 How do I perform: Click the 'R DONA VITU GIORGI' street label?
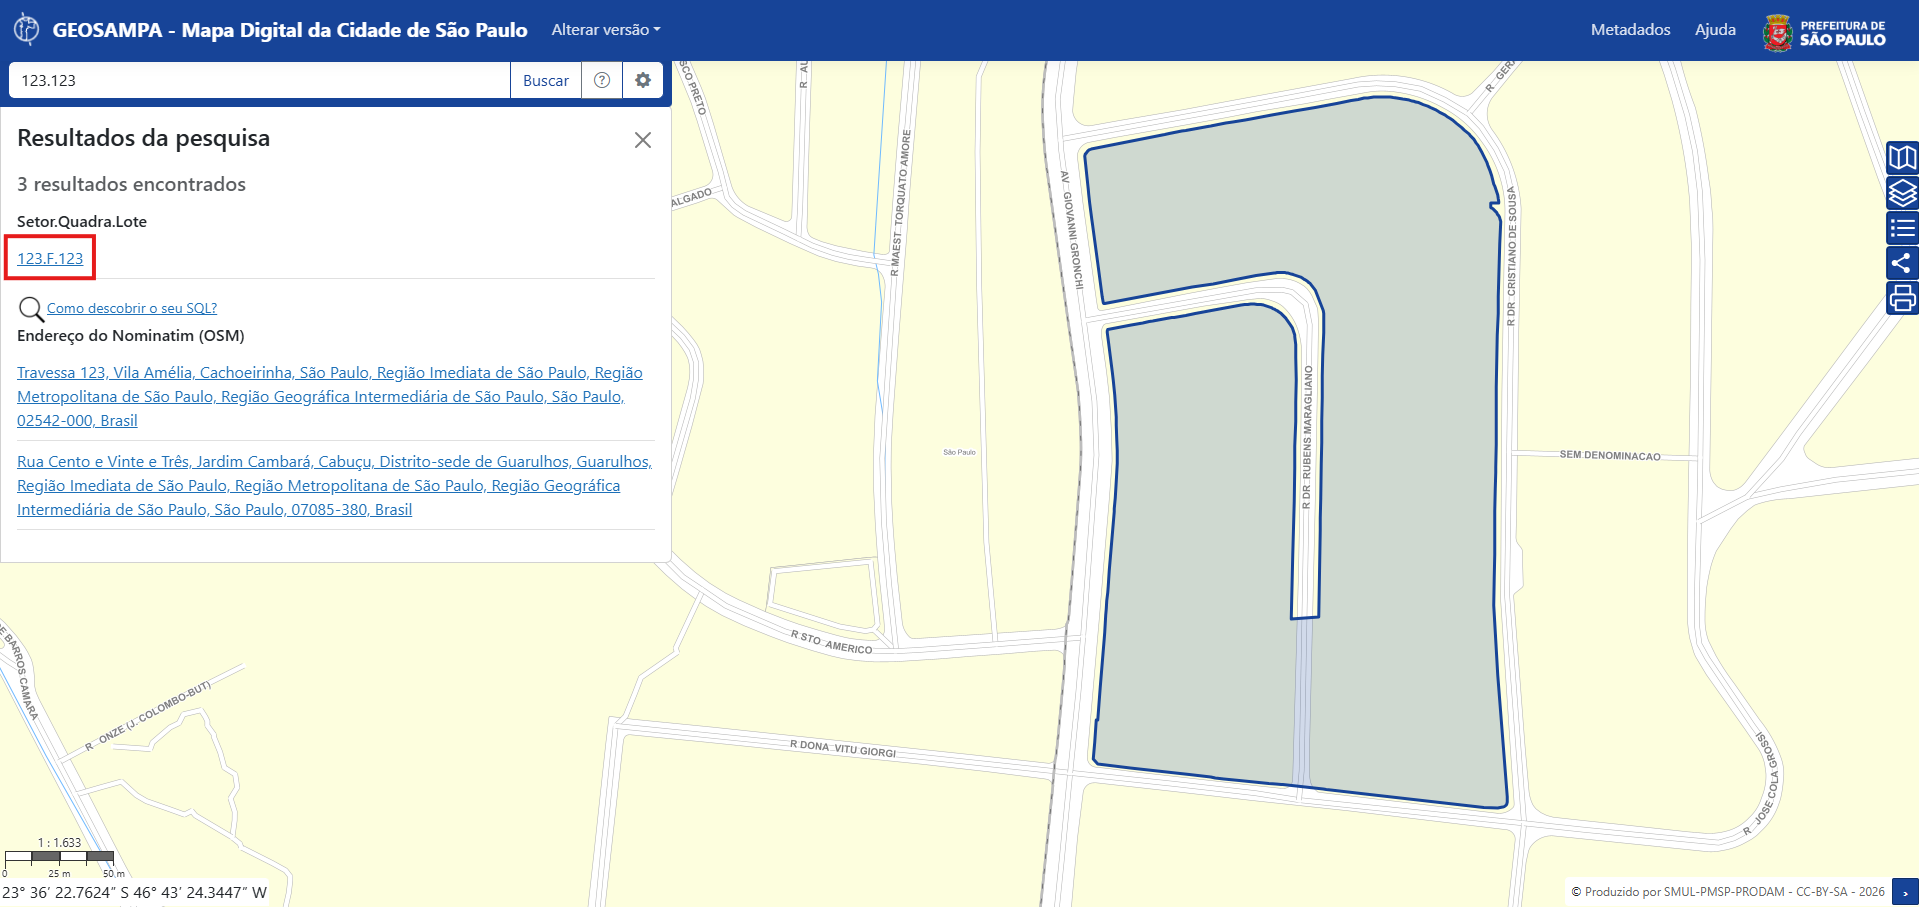pos(843,748)
